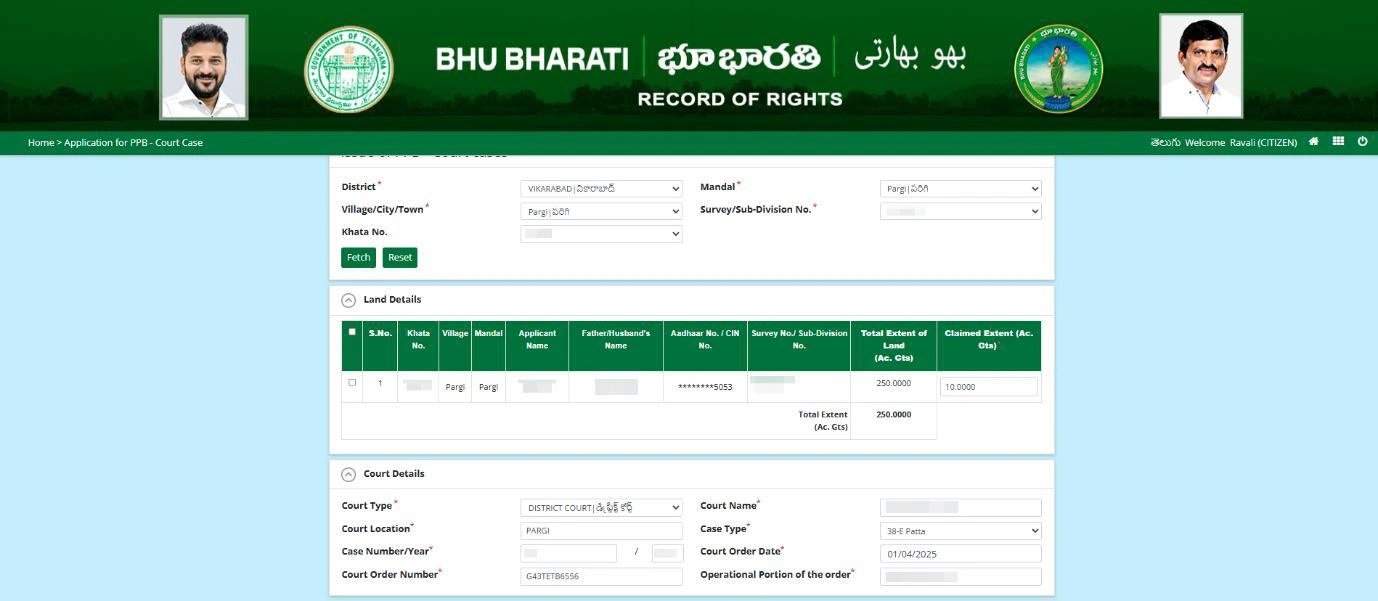Open the District dropdown showing VIKARABAD
1378x601 pixels.
(x=601, y=190)
